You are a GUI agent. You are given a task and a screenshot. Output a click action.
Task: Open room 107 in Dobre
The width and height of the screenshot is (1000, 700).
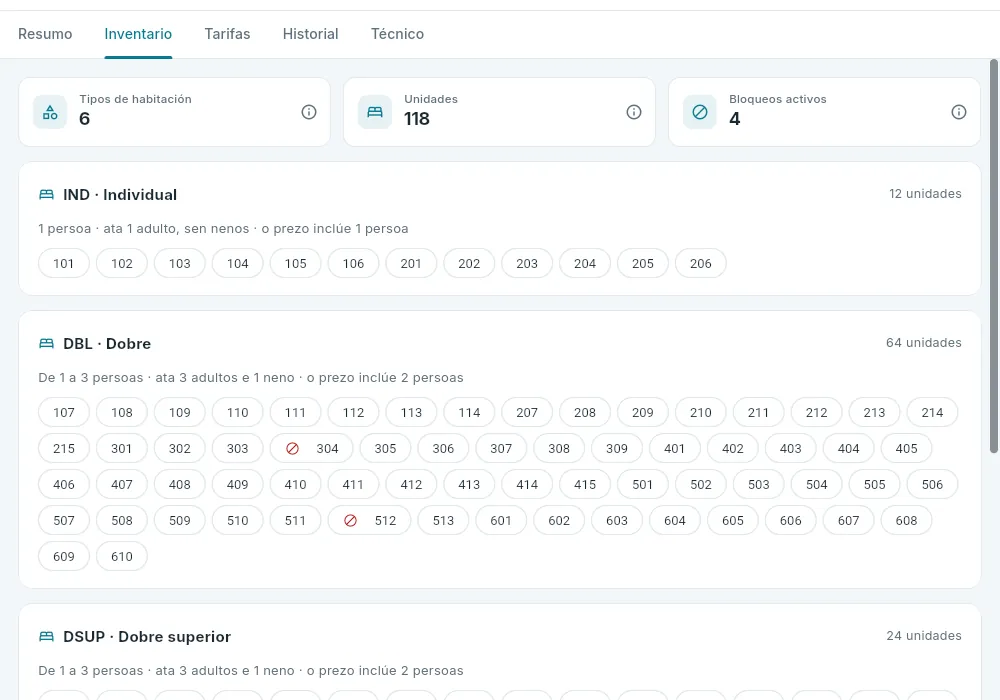pyautogui.click(x=64, y=412)
